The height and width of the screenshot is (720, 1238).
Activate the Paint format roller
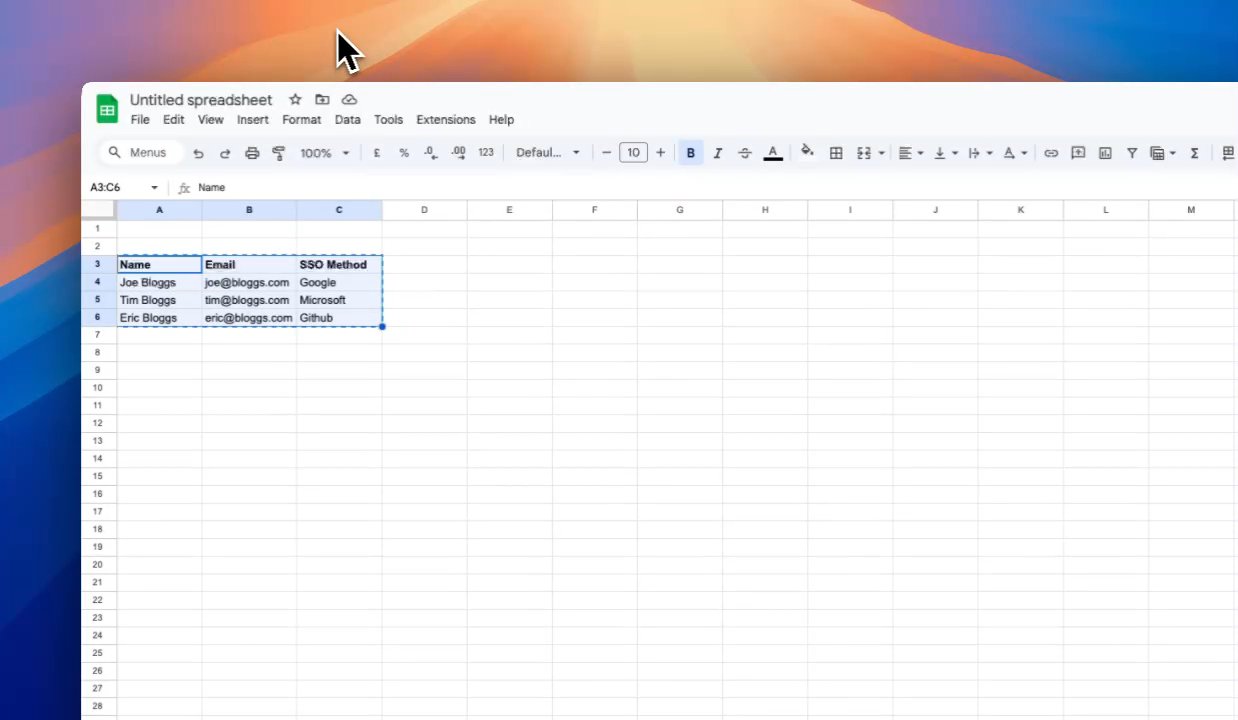(279, 153)
